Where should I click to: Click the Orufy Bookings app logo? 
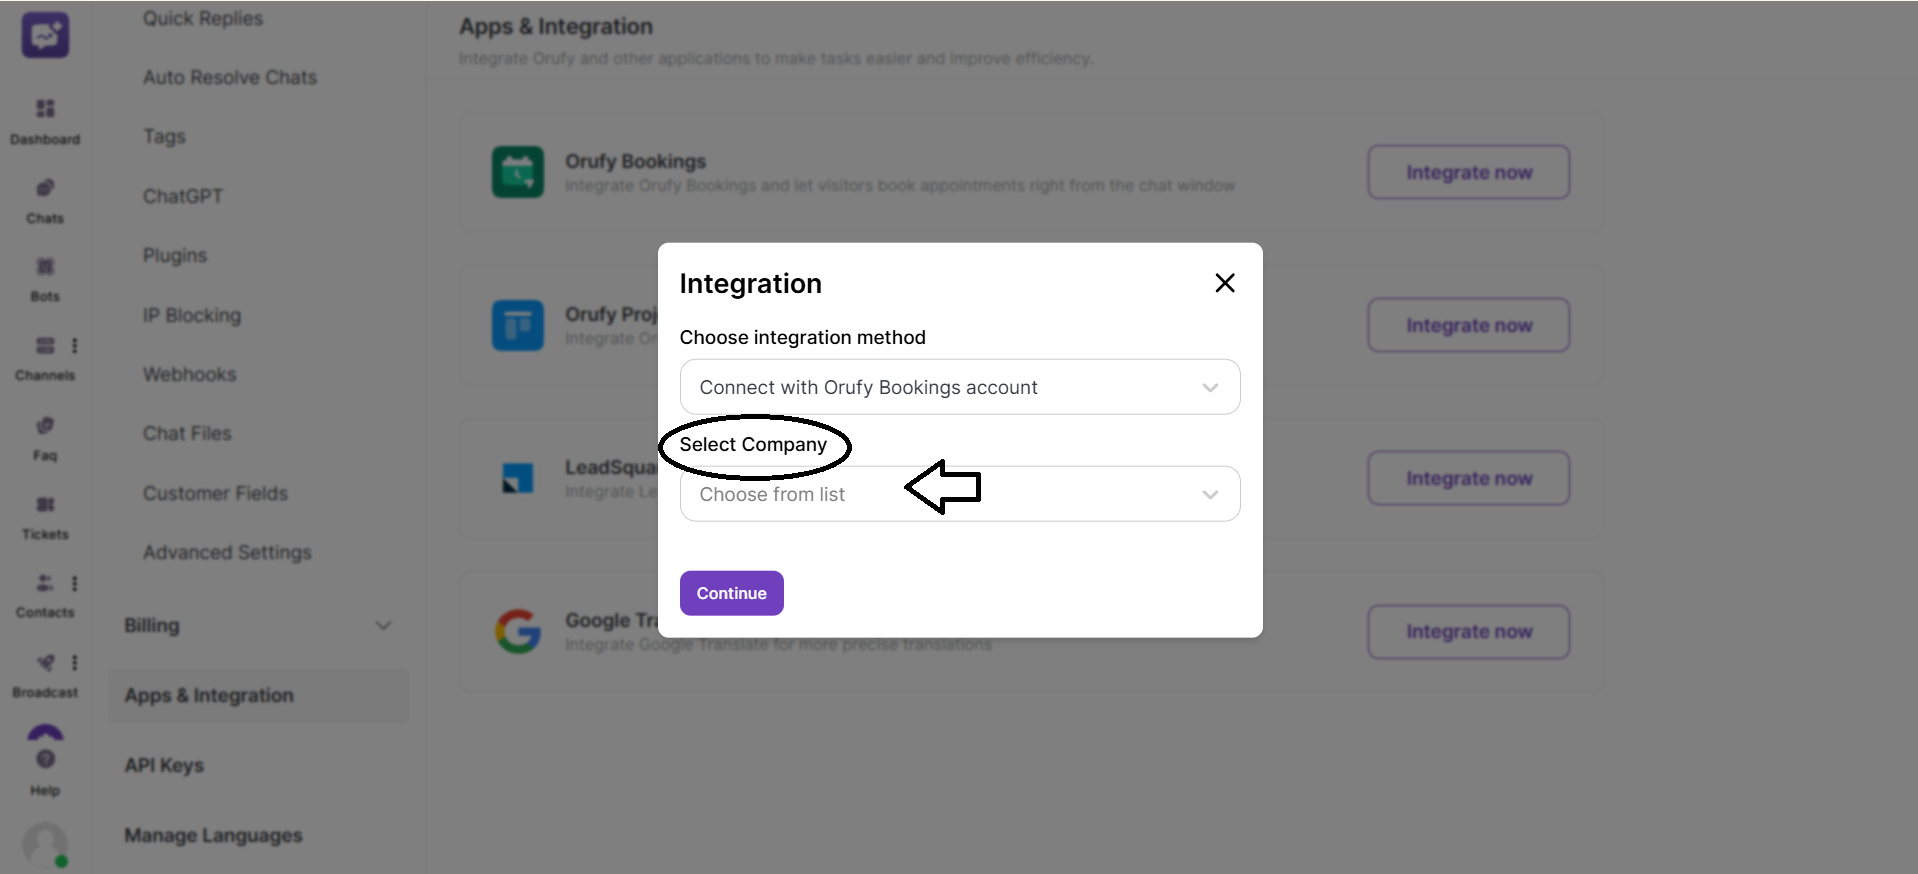[517, 172]
